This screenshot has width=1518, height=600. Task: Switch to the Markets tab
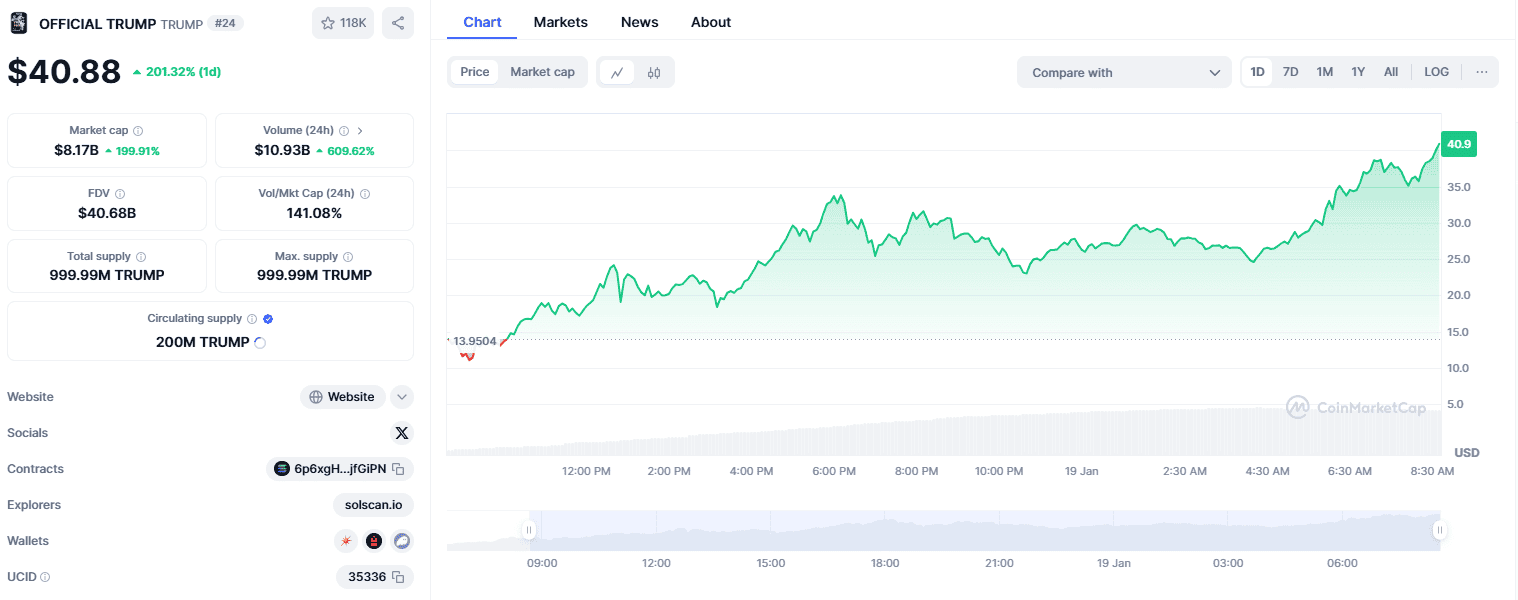click(560, 22)
